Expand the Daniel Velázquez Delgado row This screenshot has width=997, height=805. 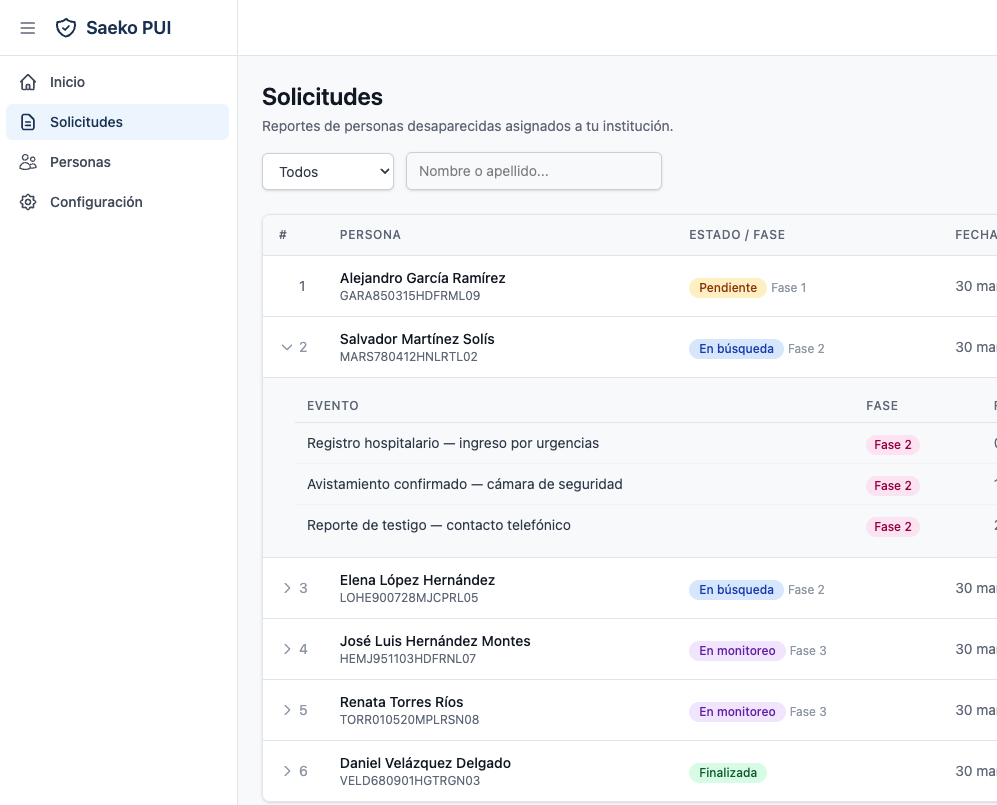click(287, 771)
